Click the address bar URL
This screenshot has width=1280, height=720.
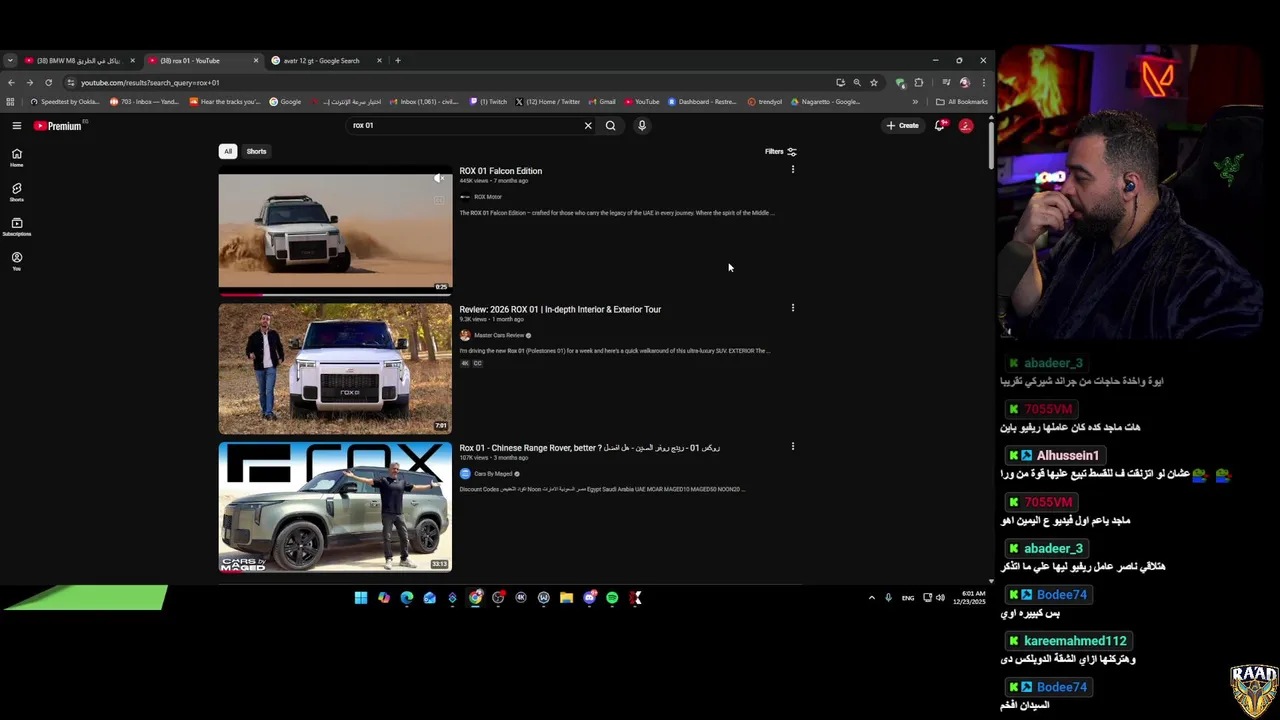[150, 83]
